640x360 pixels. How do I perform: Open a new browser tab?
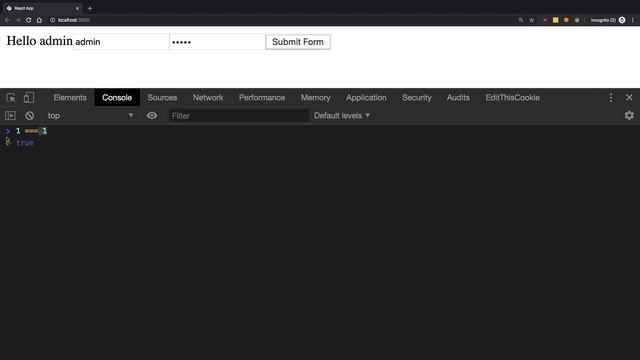point(90,8)
